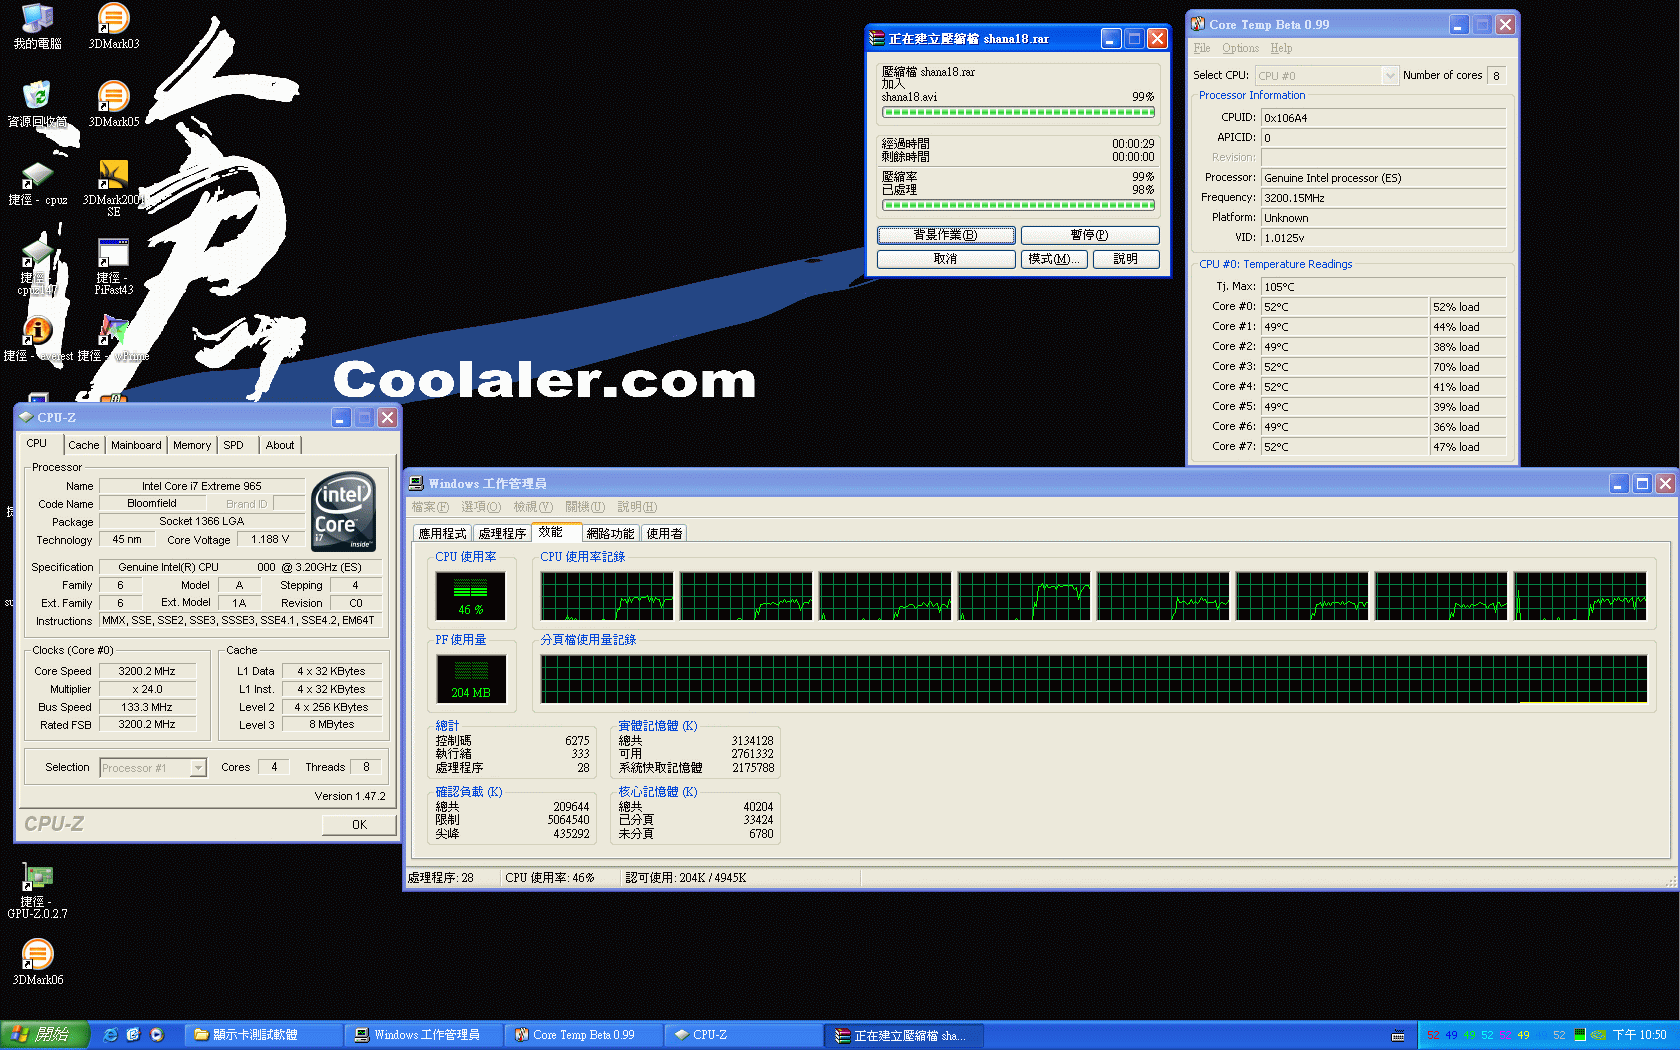Viewport: 1680px width, 1050px height.
Task: Click Frequency 3200.15MHz field in Core Temp
Action: (1383, 198)
